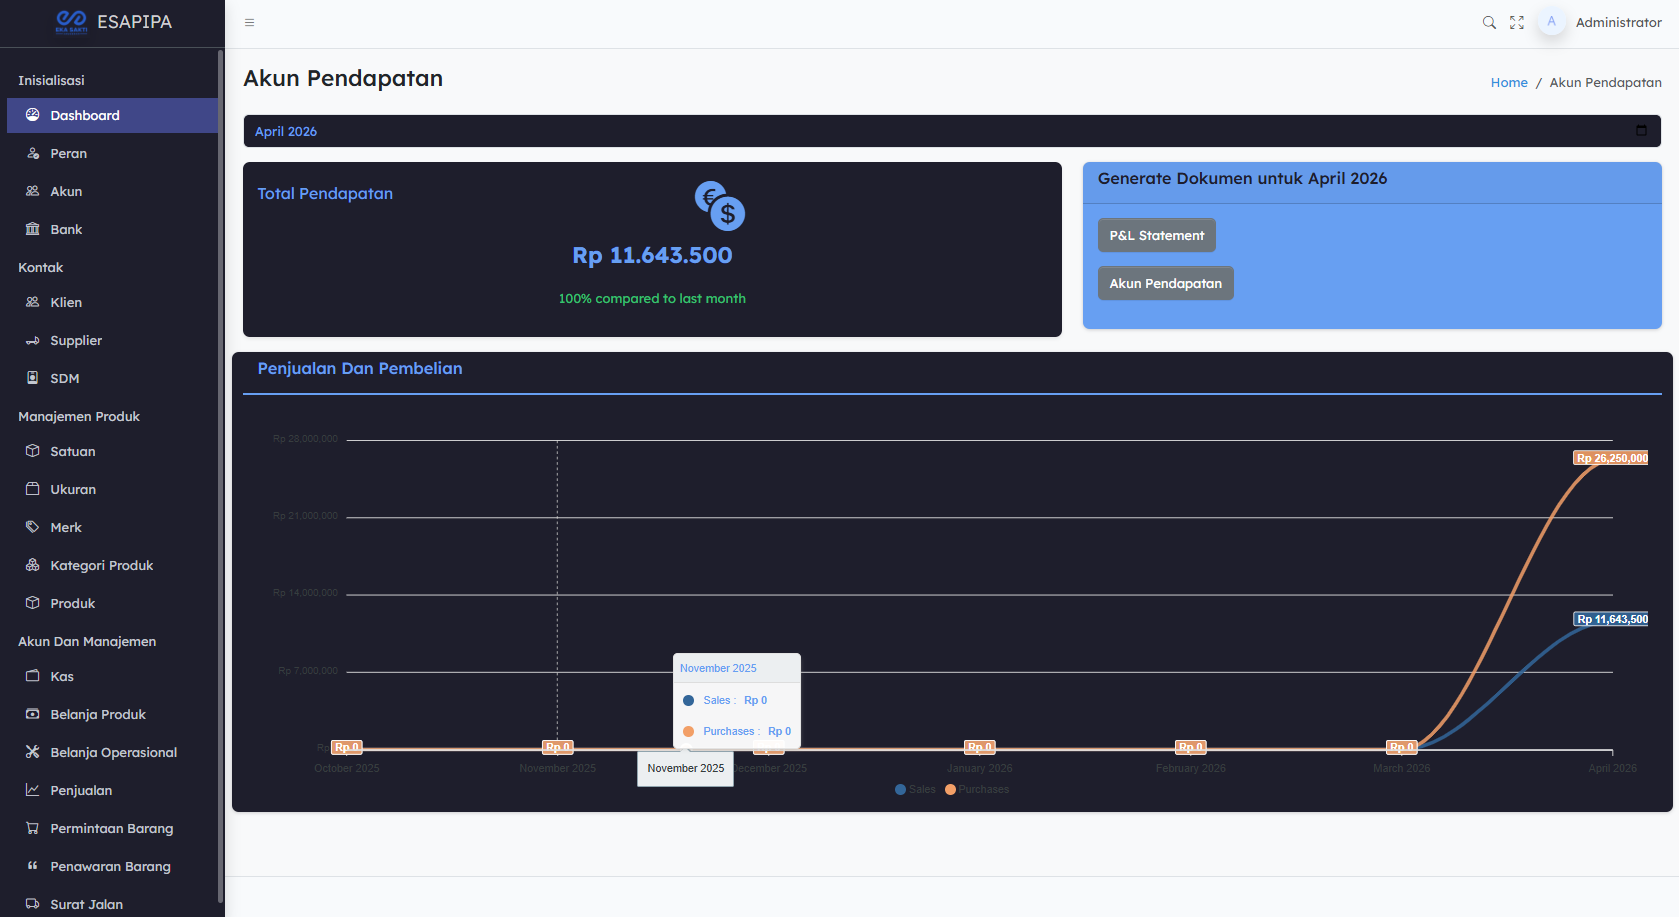Open Ukuran in the sidebar

112,489
